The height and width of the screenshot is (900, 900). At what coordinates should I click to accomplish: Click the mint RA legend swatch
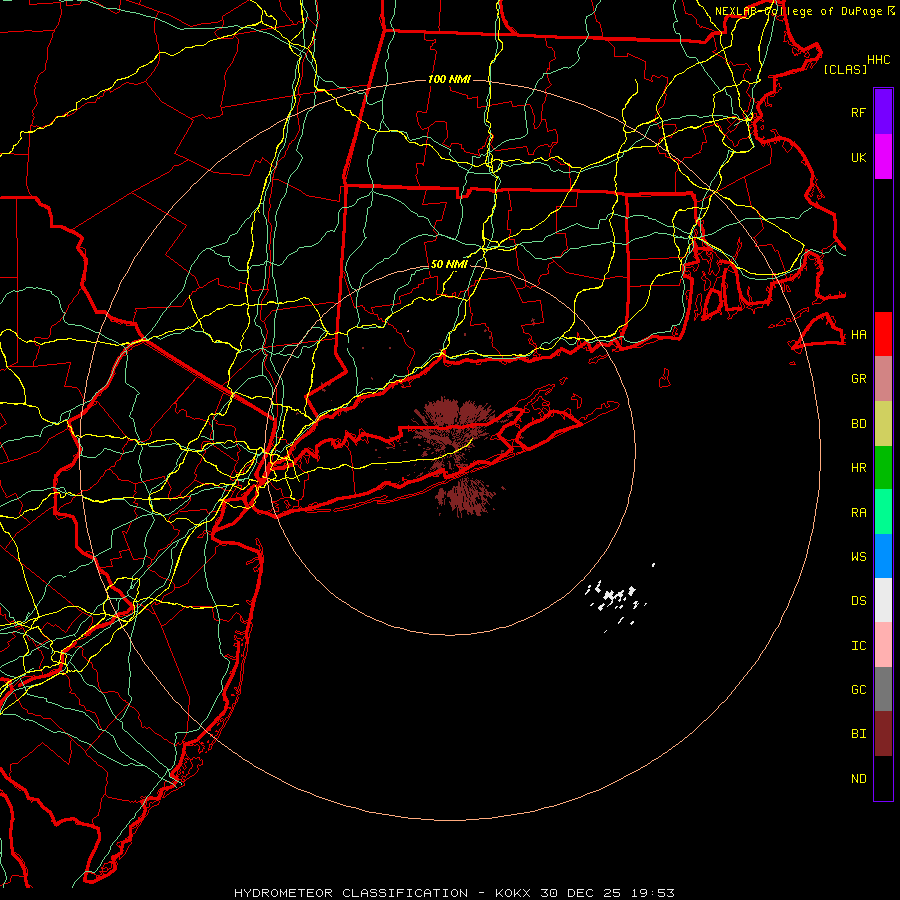883,512
